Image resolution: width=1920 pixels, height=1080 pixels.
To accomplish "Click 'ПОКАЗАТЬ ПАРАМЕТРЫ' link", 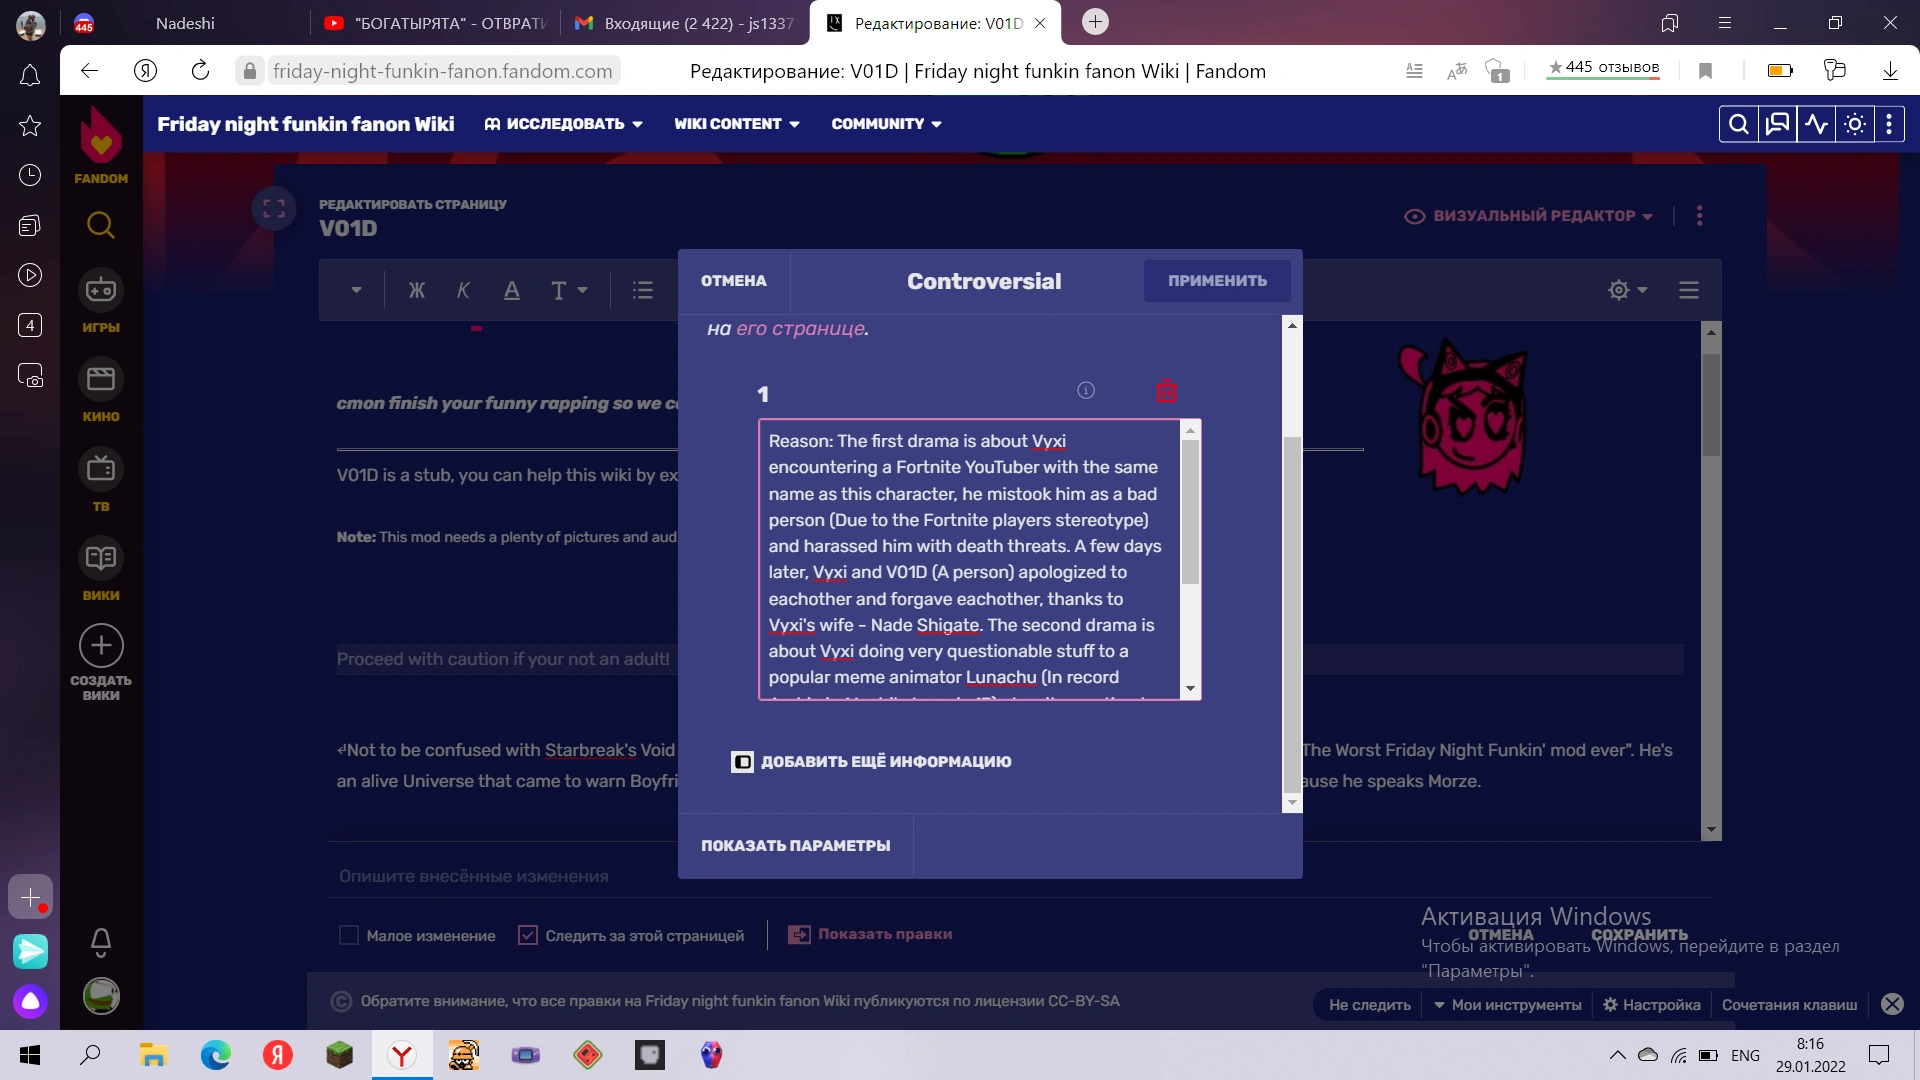I will point(796,845).
